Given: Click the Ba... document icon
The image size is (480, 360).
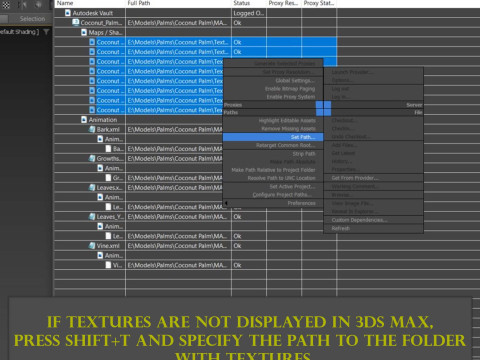Looking at the screenshot, I should coord(108,148).
